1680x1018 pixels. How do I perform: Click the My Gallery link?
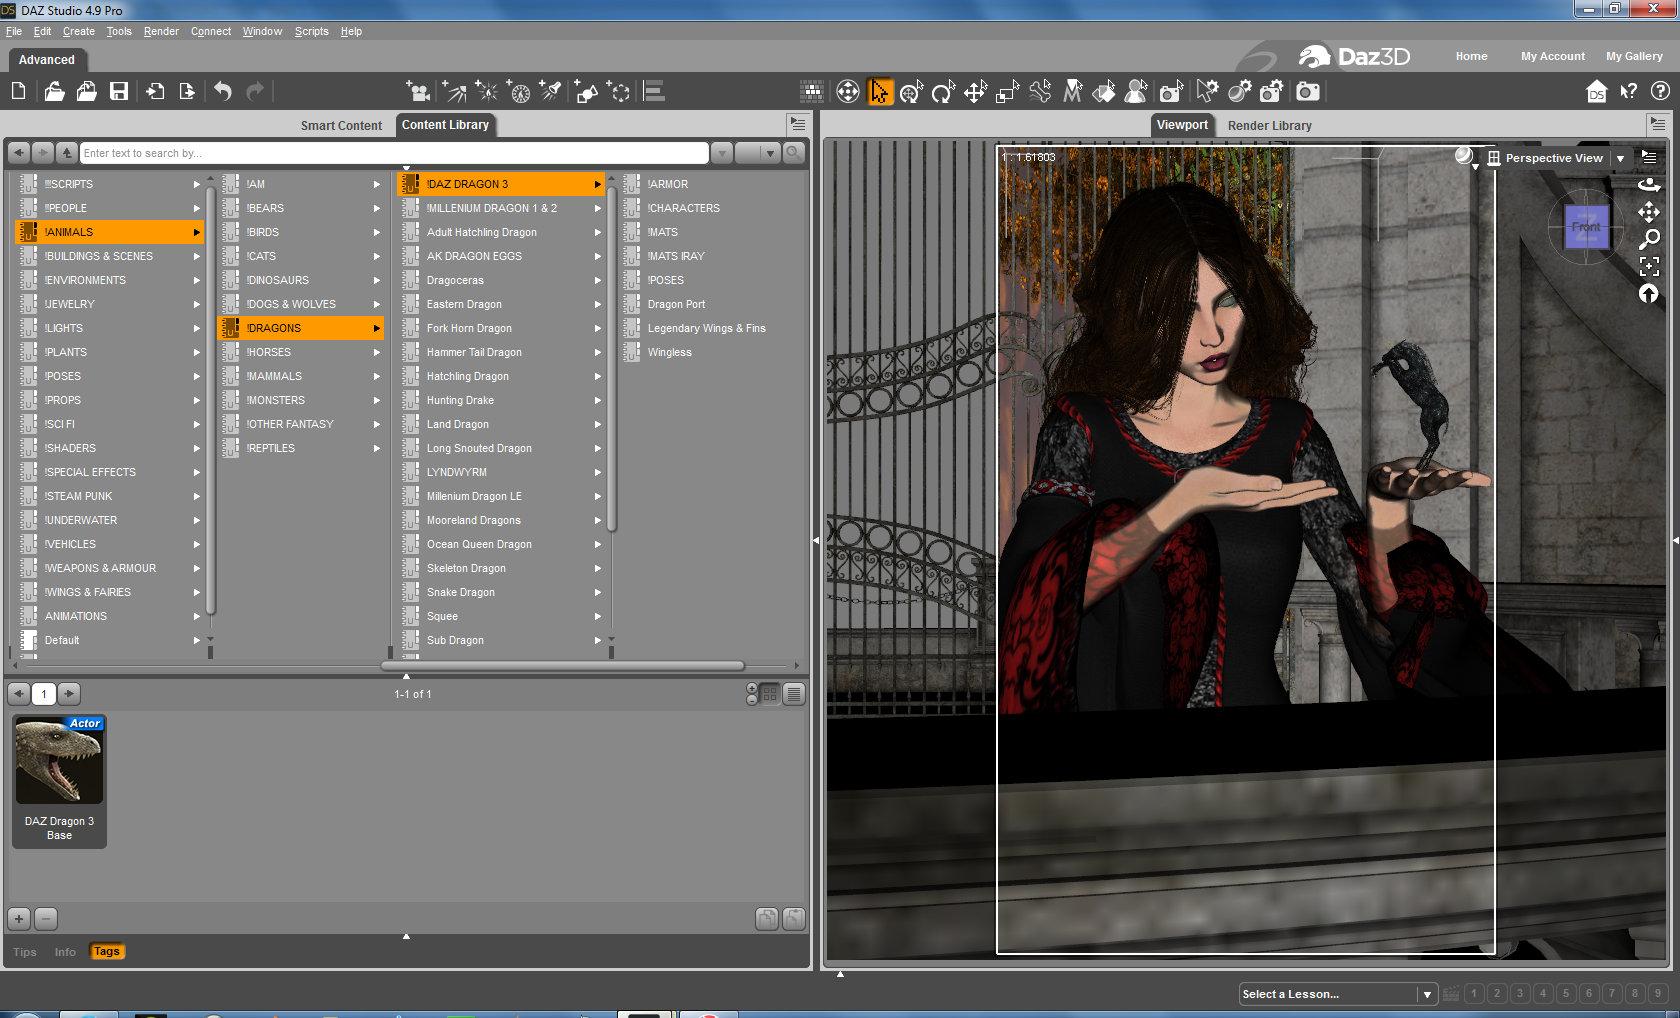pos(1634,56)
